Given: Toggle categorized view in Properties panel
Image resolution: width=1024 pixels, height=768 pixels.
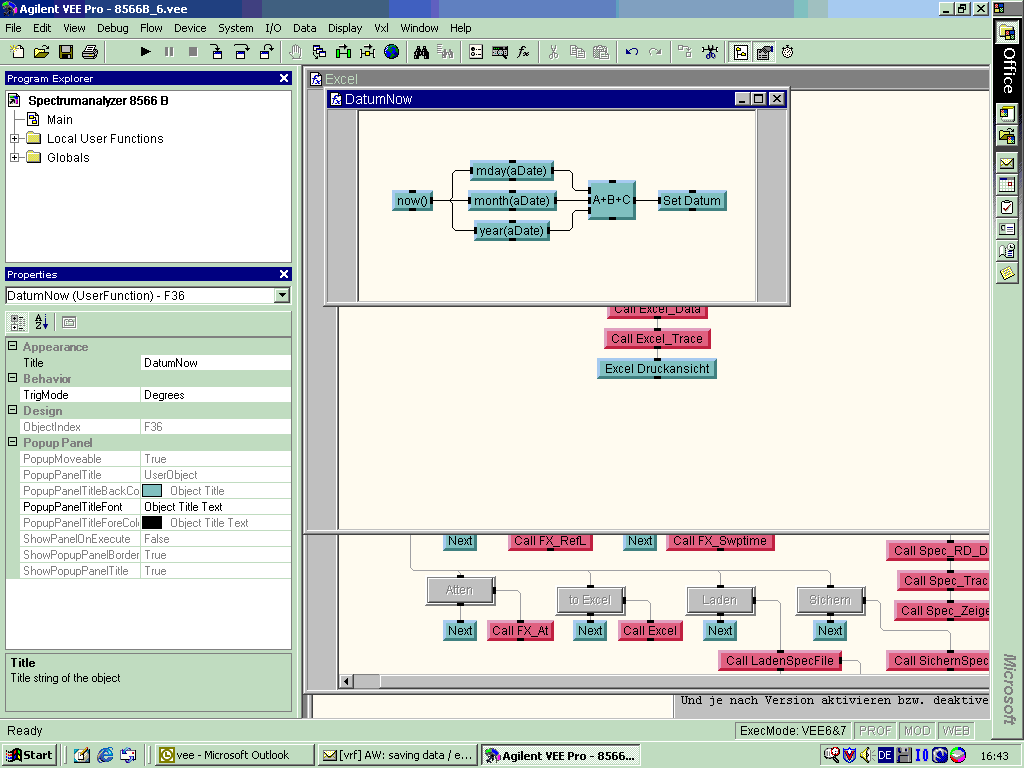Looking at the screenshot, I should click(18, 322).
